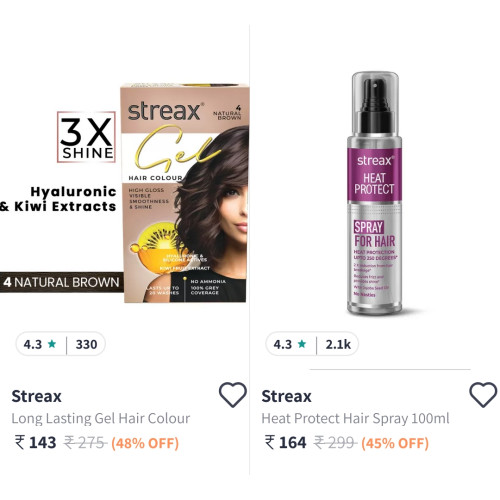The height and width of the screenshot is (500, 500).
Task: Click the star in the Gel Hair Colour rating
Action: (52, 344)
